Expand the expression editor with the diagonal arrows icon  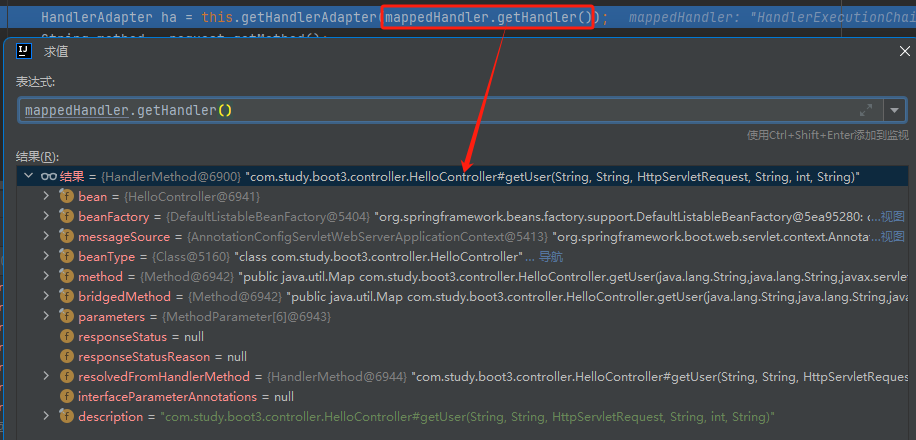866,110
